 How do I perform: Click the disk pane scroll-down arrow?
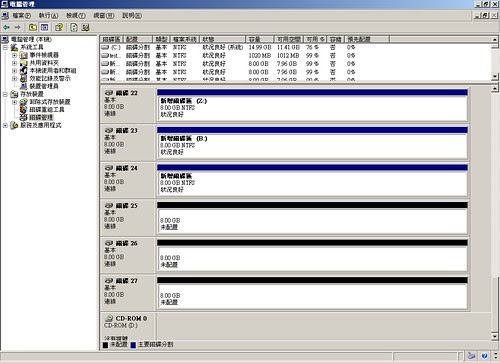pos(495,336)
